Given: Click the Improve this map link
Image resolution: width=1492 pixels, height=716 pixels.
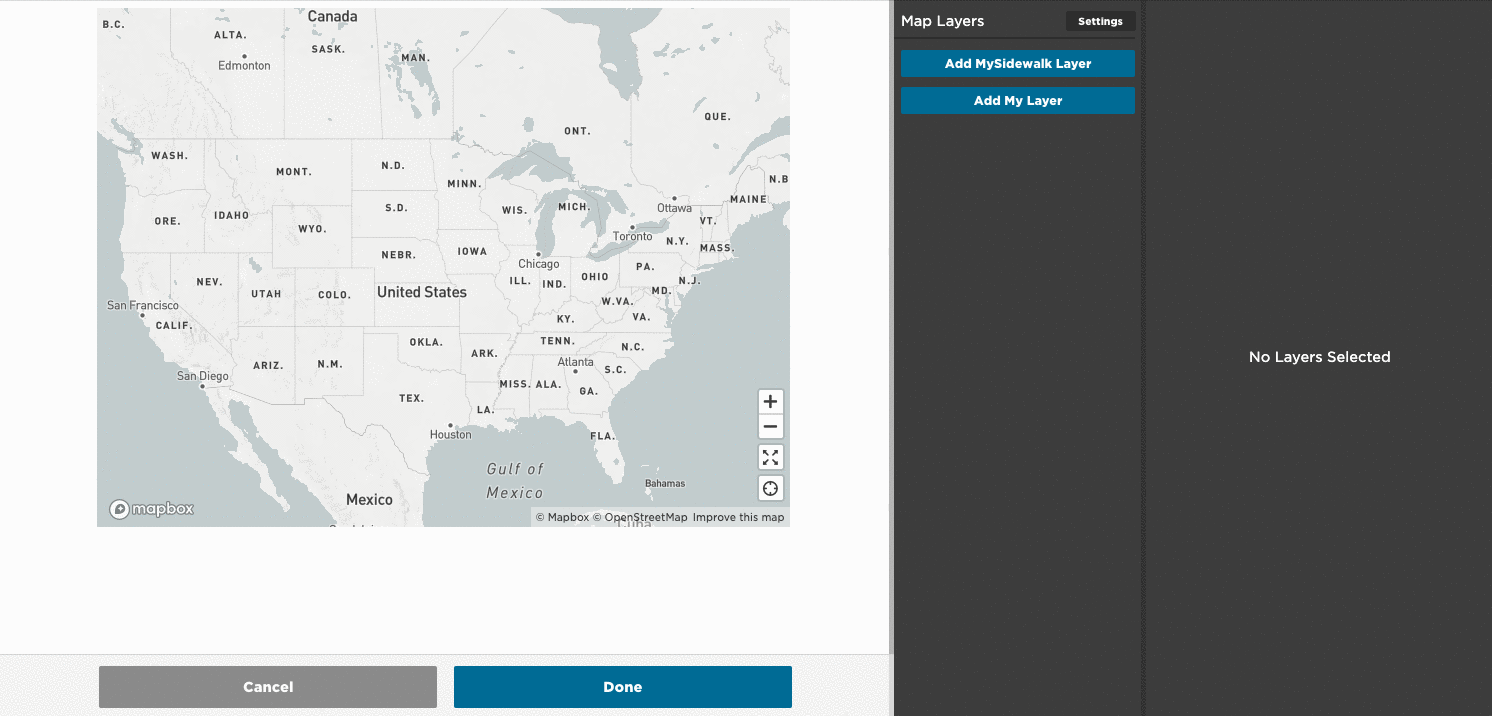Looking at the screenshot, I should (738, 518).
